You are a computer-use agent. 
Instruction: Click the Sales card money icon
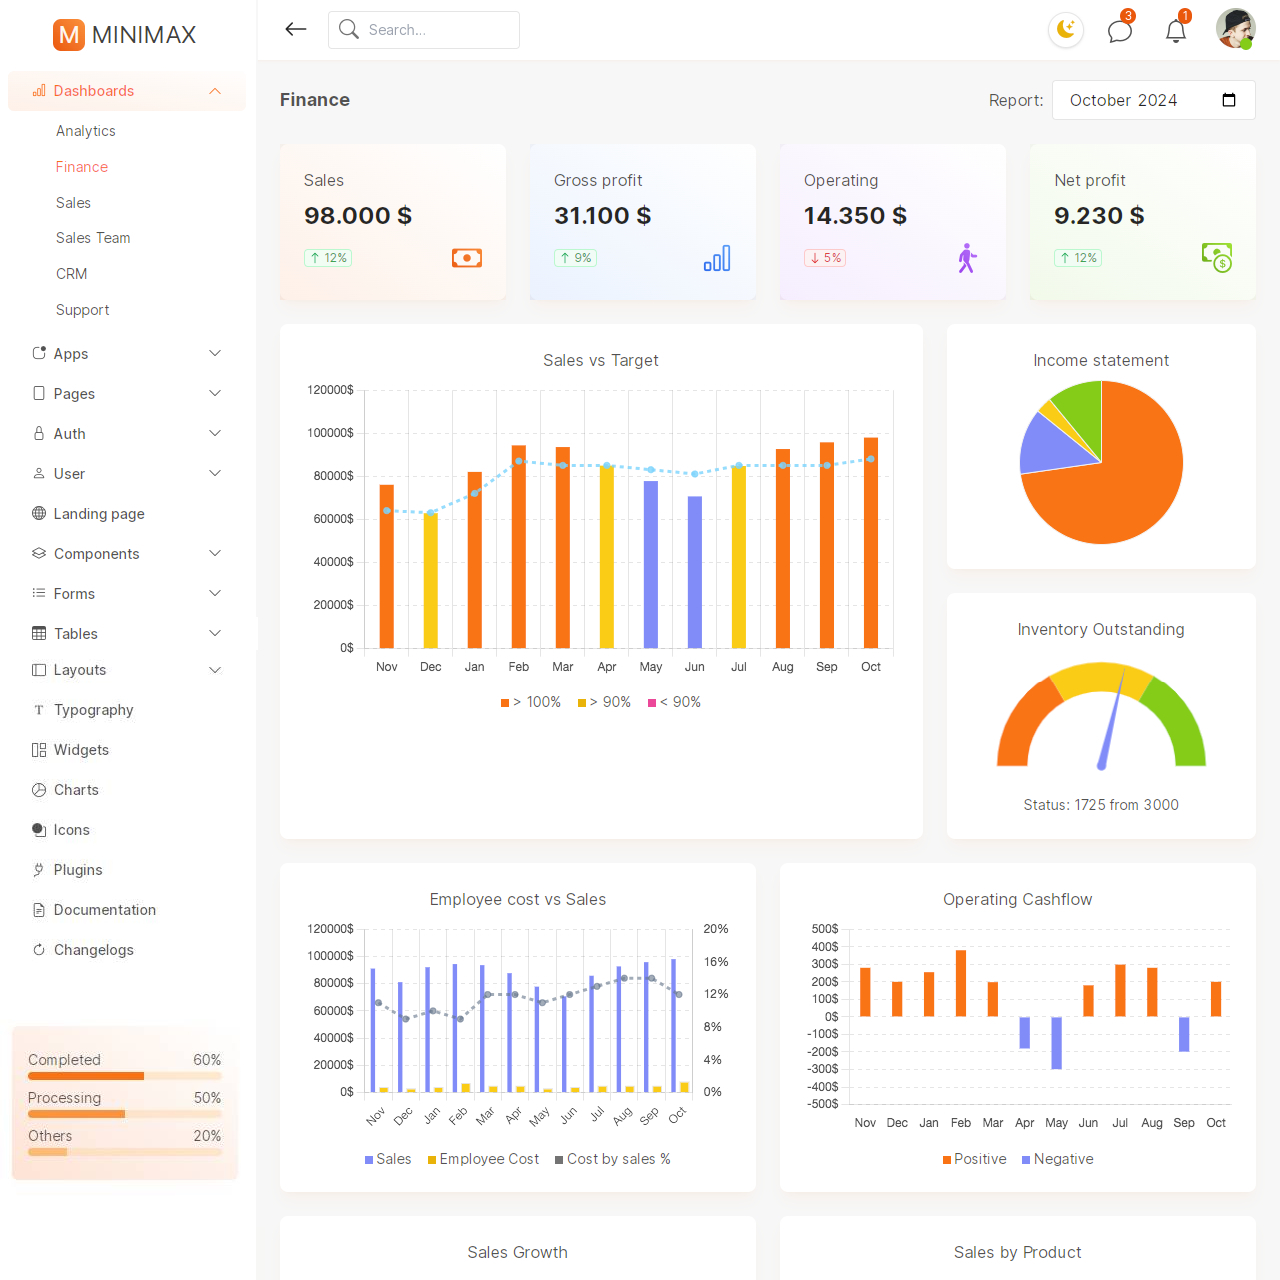coord(467,258)
